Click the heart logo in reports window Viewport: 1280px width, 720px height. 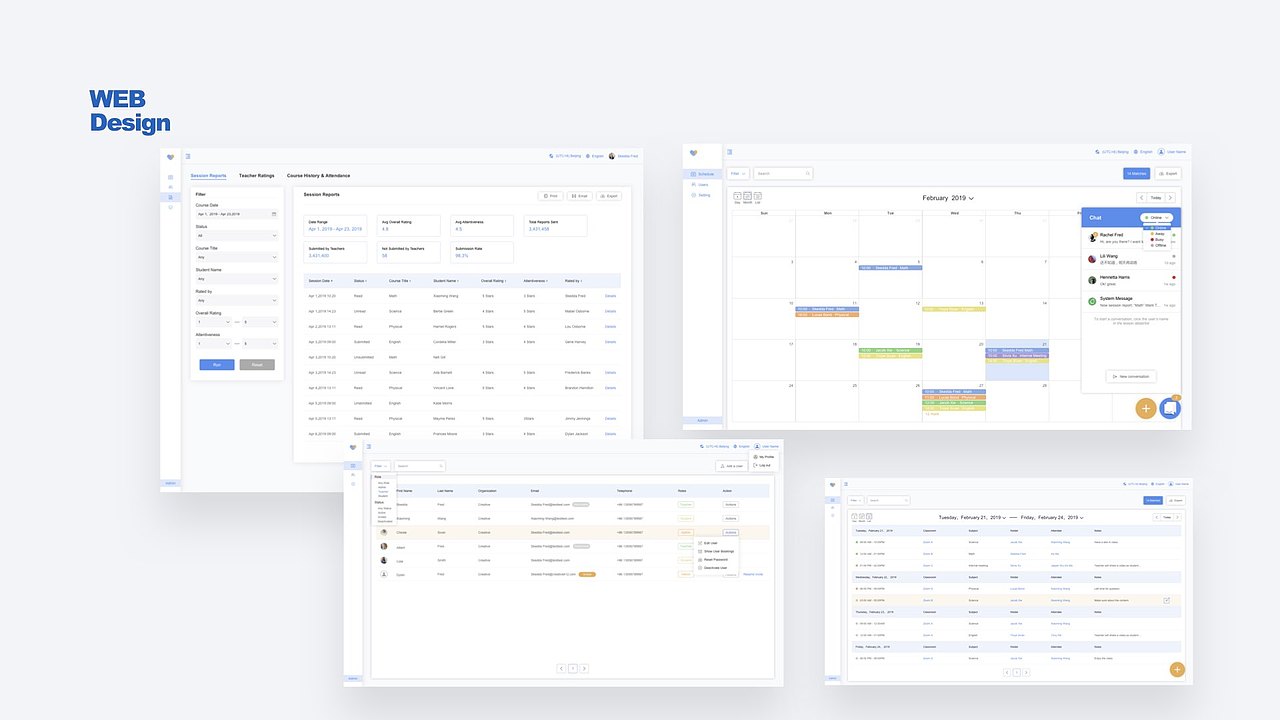coord(170,157)
